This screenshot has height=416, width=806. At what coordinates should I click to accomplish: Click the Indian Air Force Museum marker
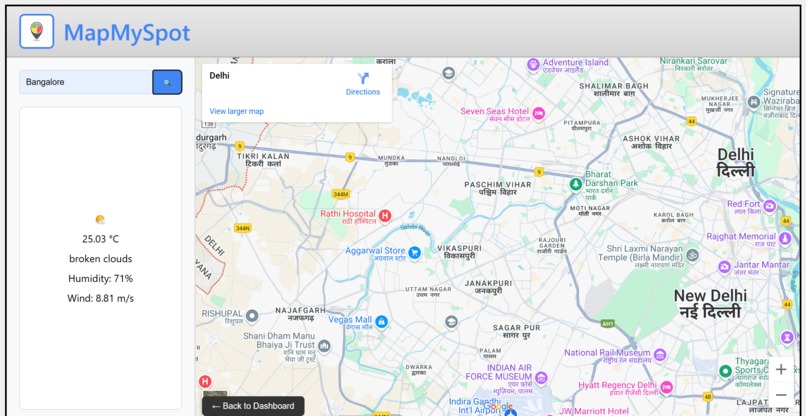(x=541, y=378)
